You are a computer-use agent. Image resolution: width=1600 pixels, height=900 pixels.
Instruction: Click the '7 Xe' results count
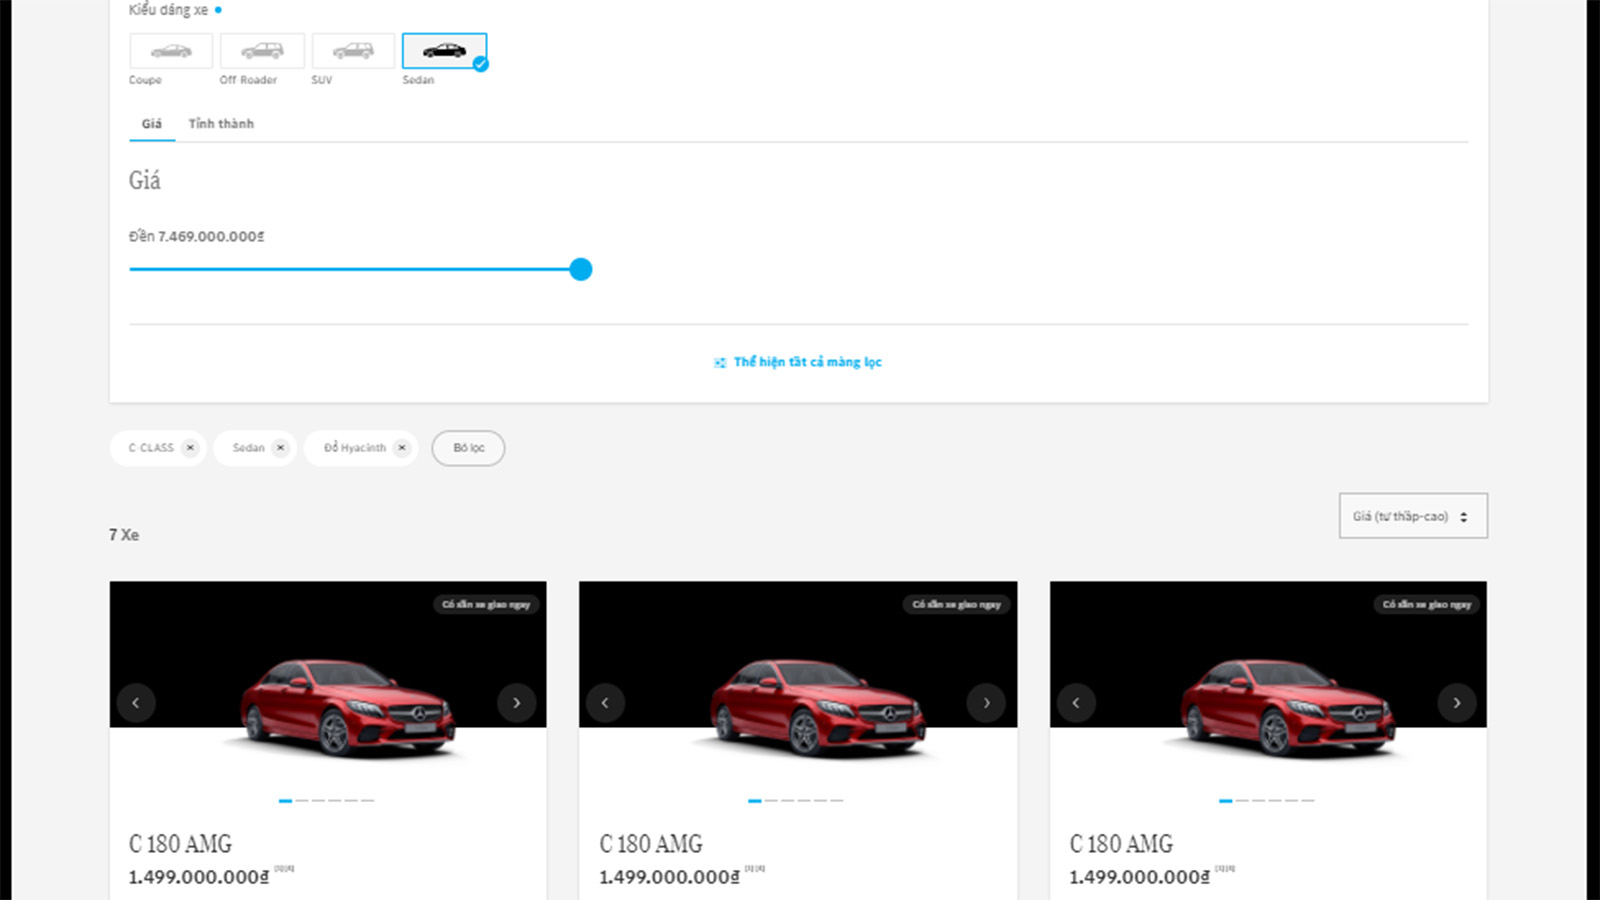(124, 535)
